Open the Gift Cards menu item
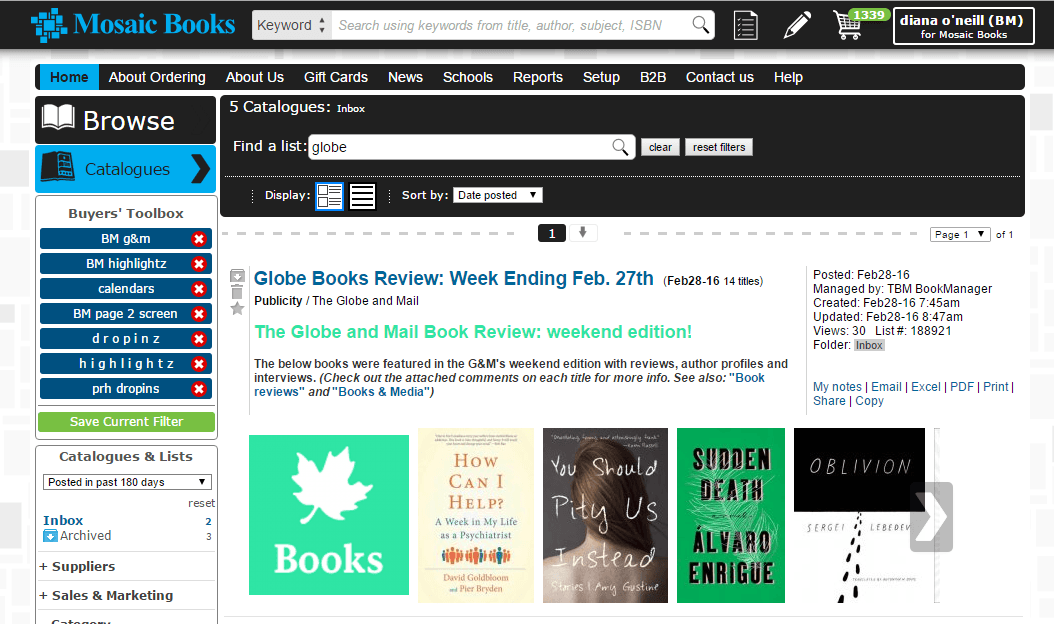This screenshot has width=1054, height=624. 335,77
